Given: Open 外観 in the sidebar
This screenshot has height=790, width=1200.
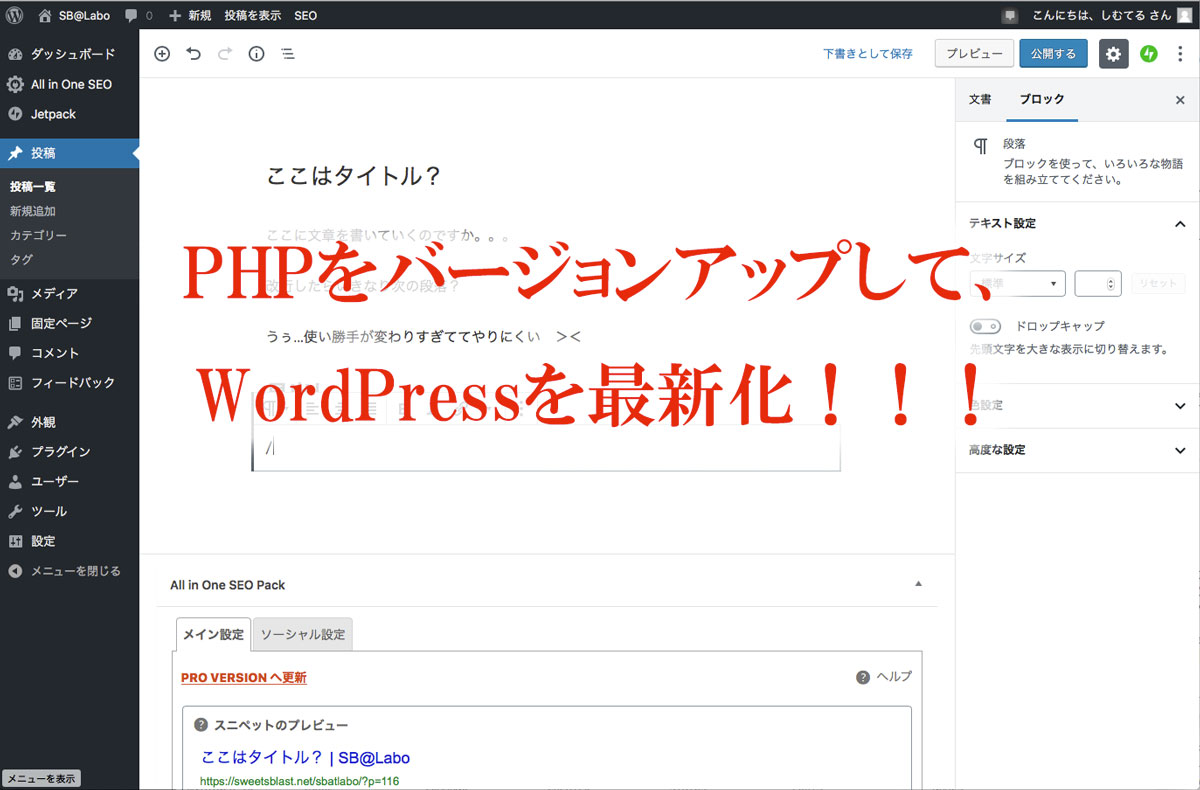Looking at the screenshot, I should [x=69, y=421].
